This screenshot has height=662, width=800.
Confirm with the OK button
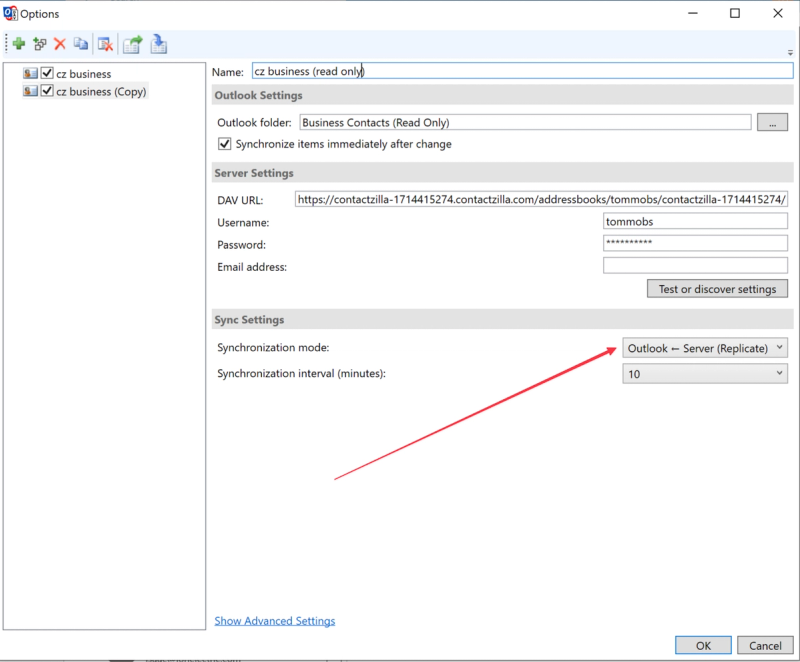(x=703, y=645)
